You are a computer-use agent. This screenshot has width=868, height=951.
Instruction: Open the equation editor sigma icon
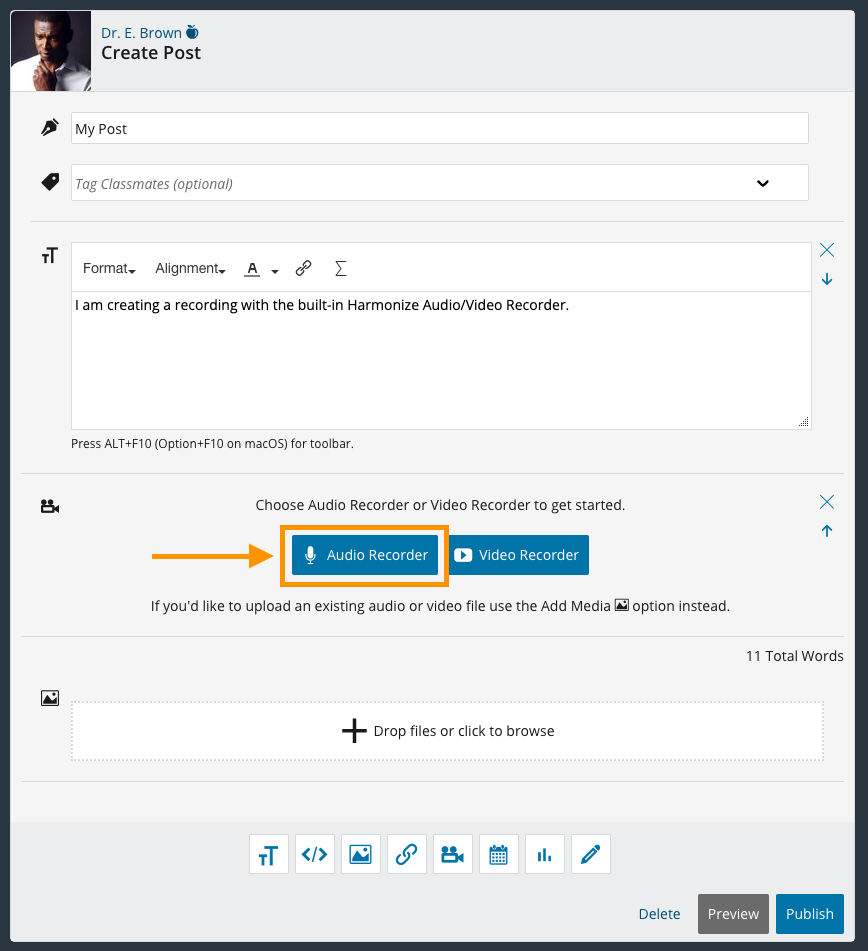point(340,268)
